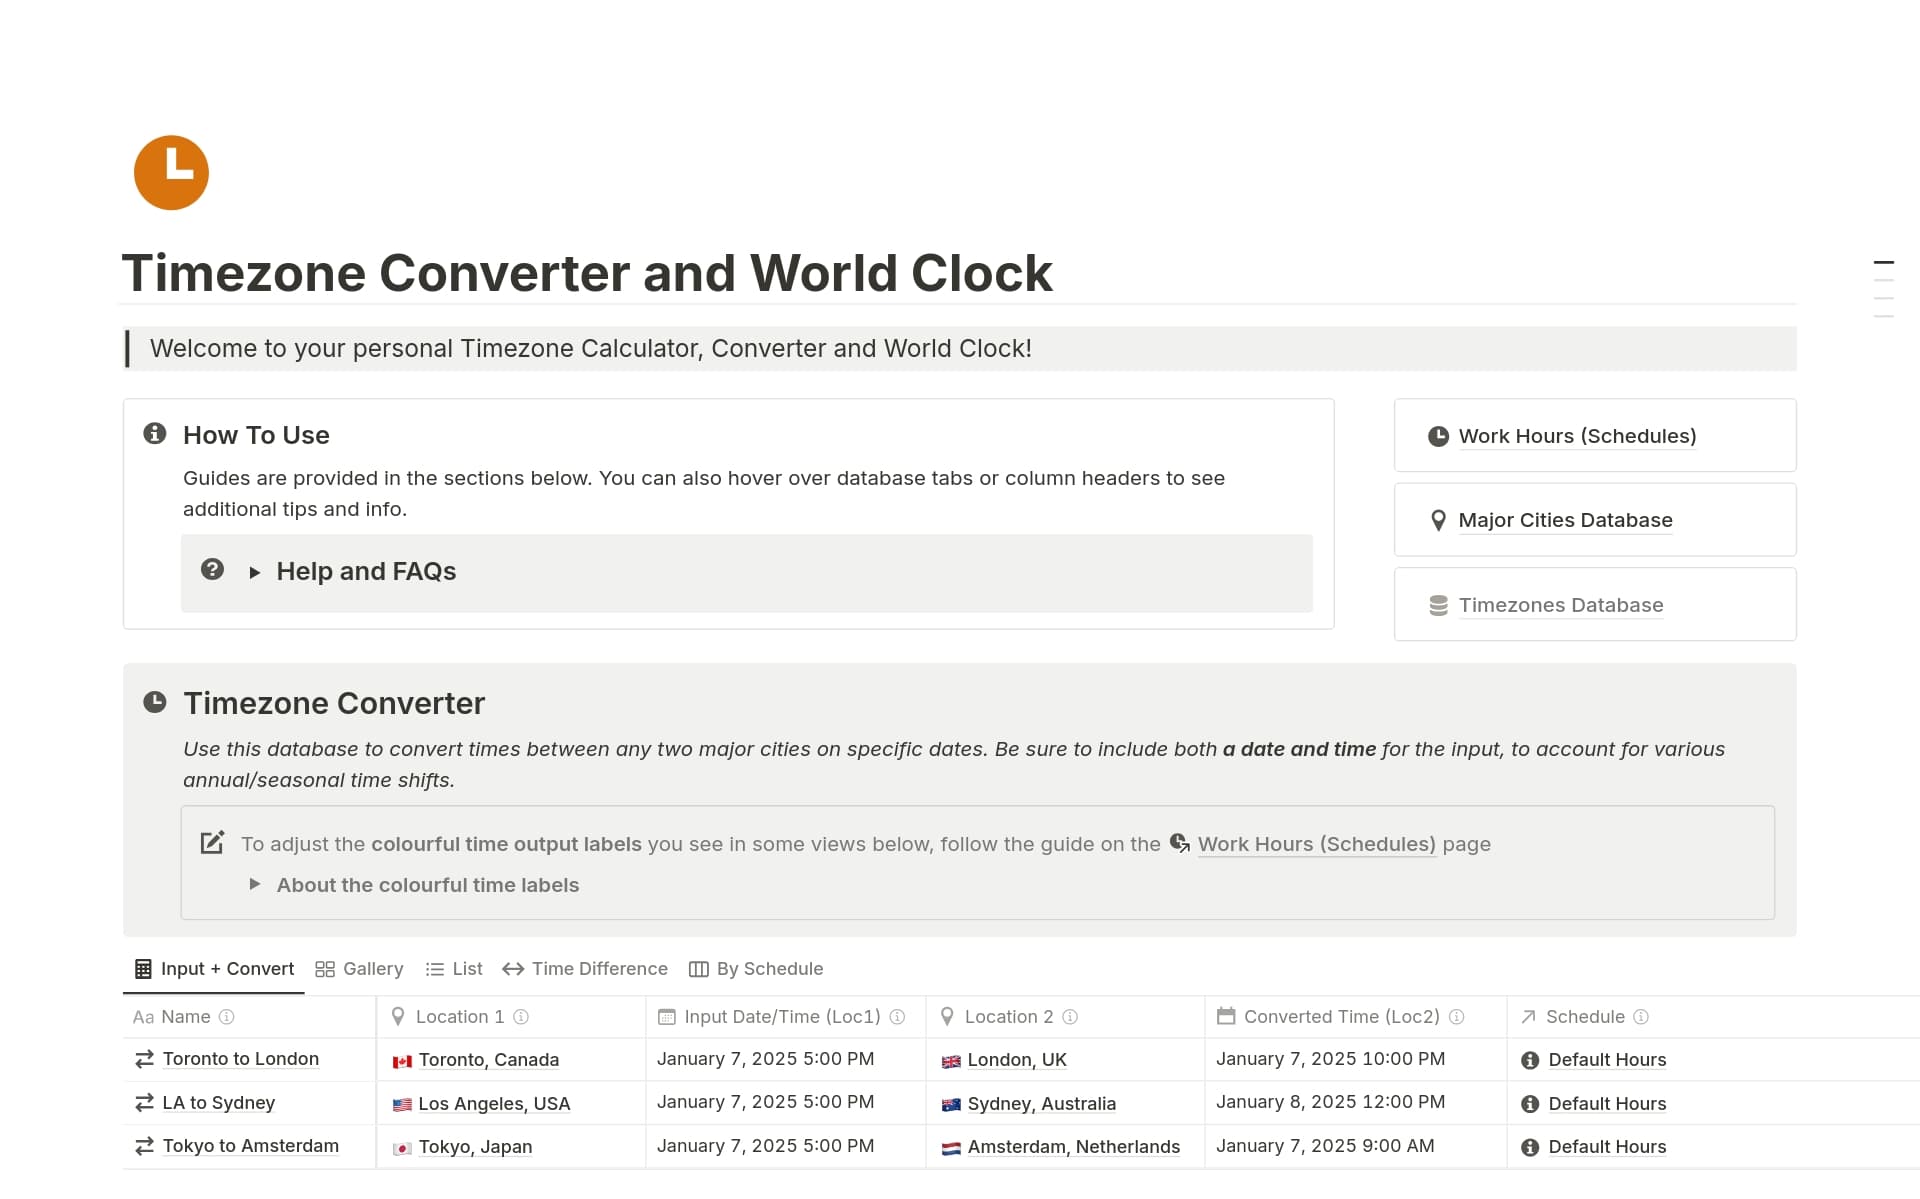Click the Canadian flag icon next to Toronto, Canada
The image size is (1920, 1199).
click(x=403, y=1060)
